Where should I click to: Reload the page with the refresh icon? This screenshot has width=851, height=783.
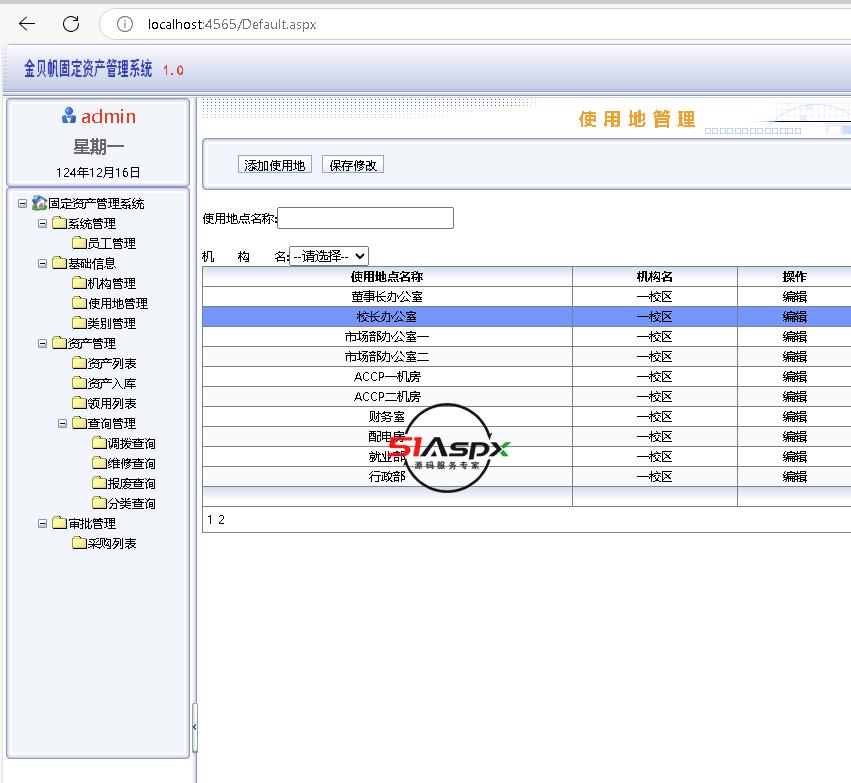[71, 24]
